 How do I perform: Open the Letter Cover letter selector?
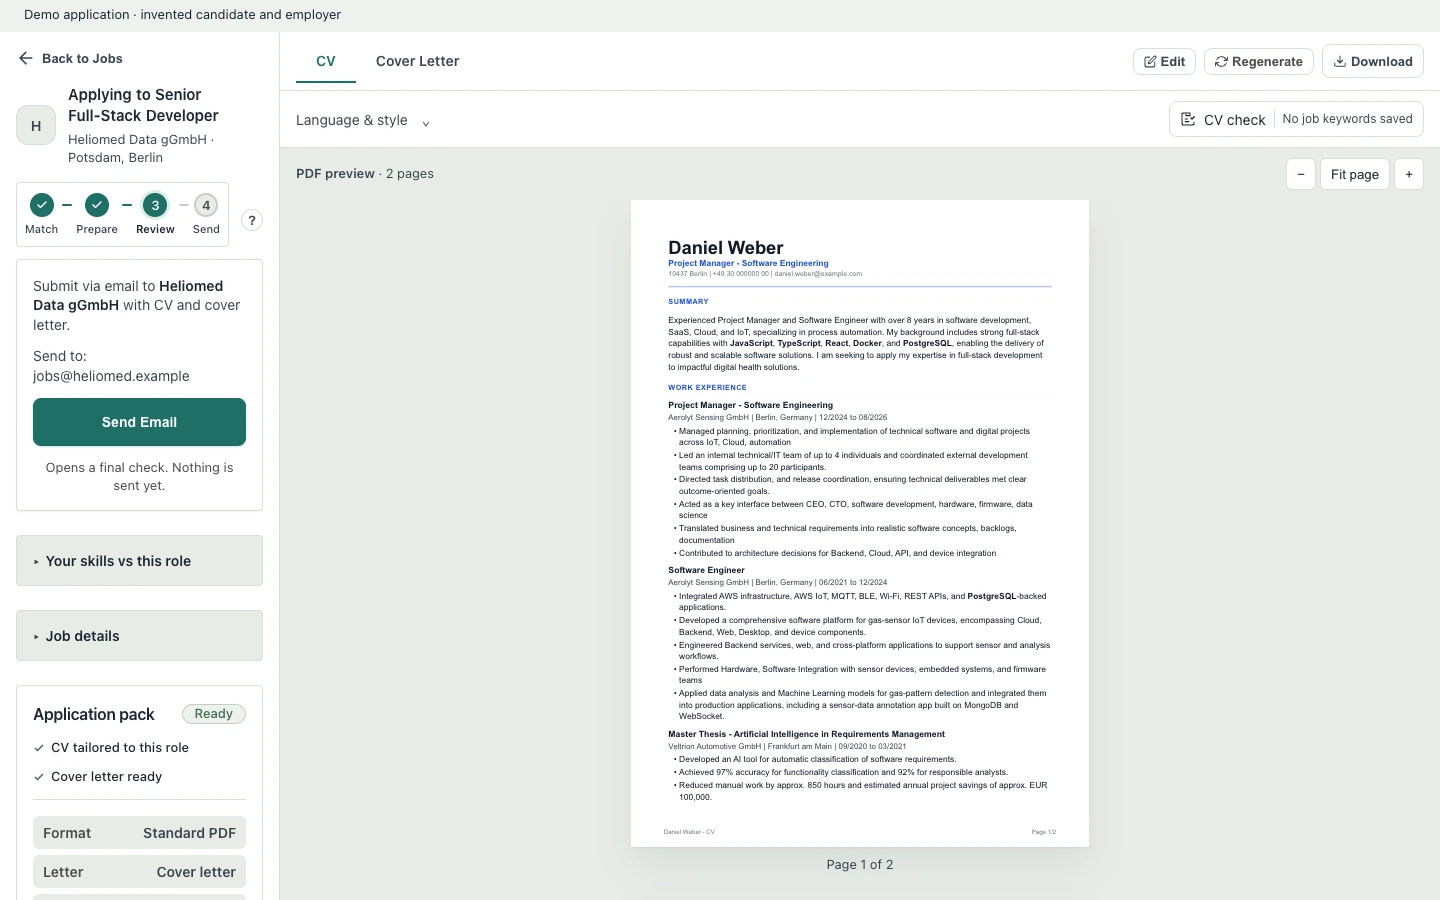pos(140,872)
